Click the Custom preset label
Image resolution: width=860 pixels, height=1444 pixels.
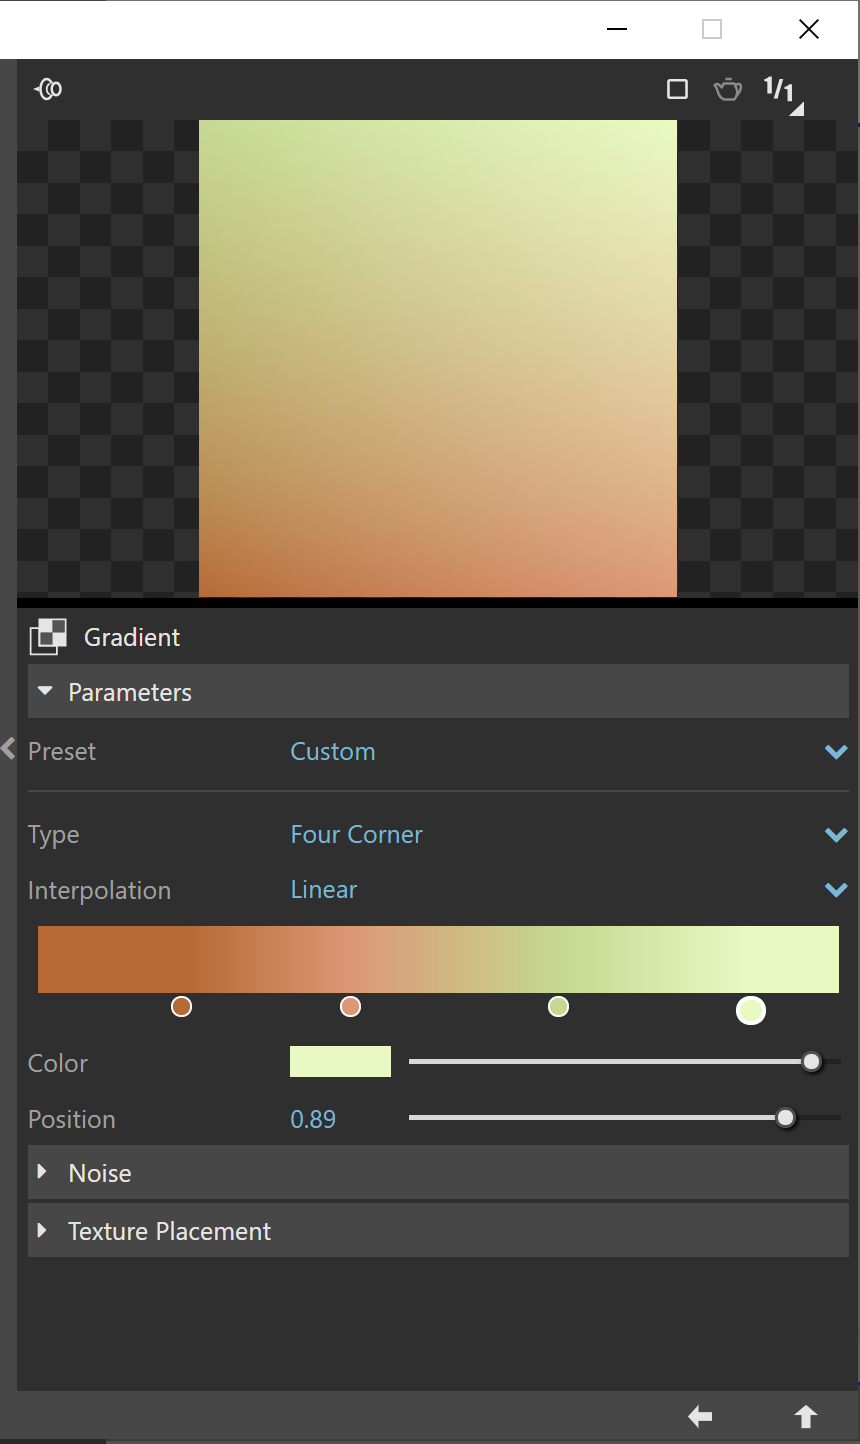[333, 751]
